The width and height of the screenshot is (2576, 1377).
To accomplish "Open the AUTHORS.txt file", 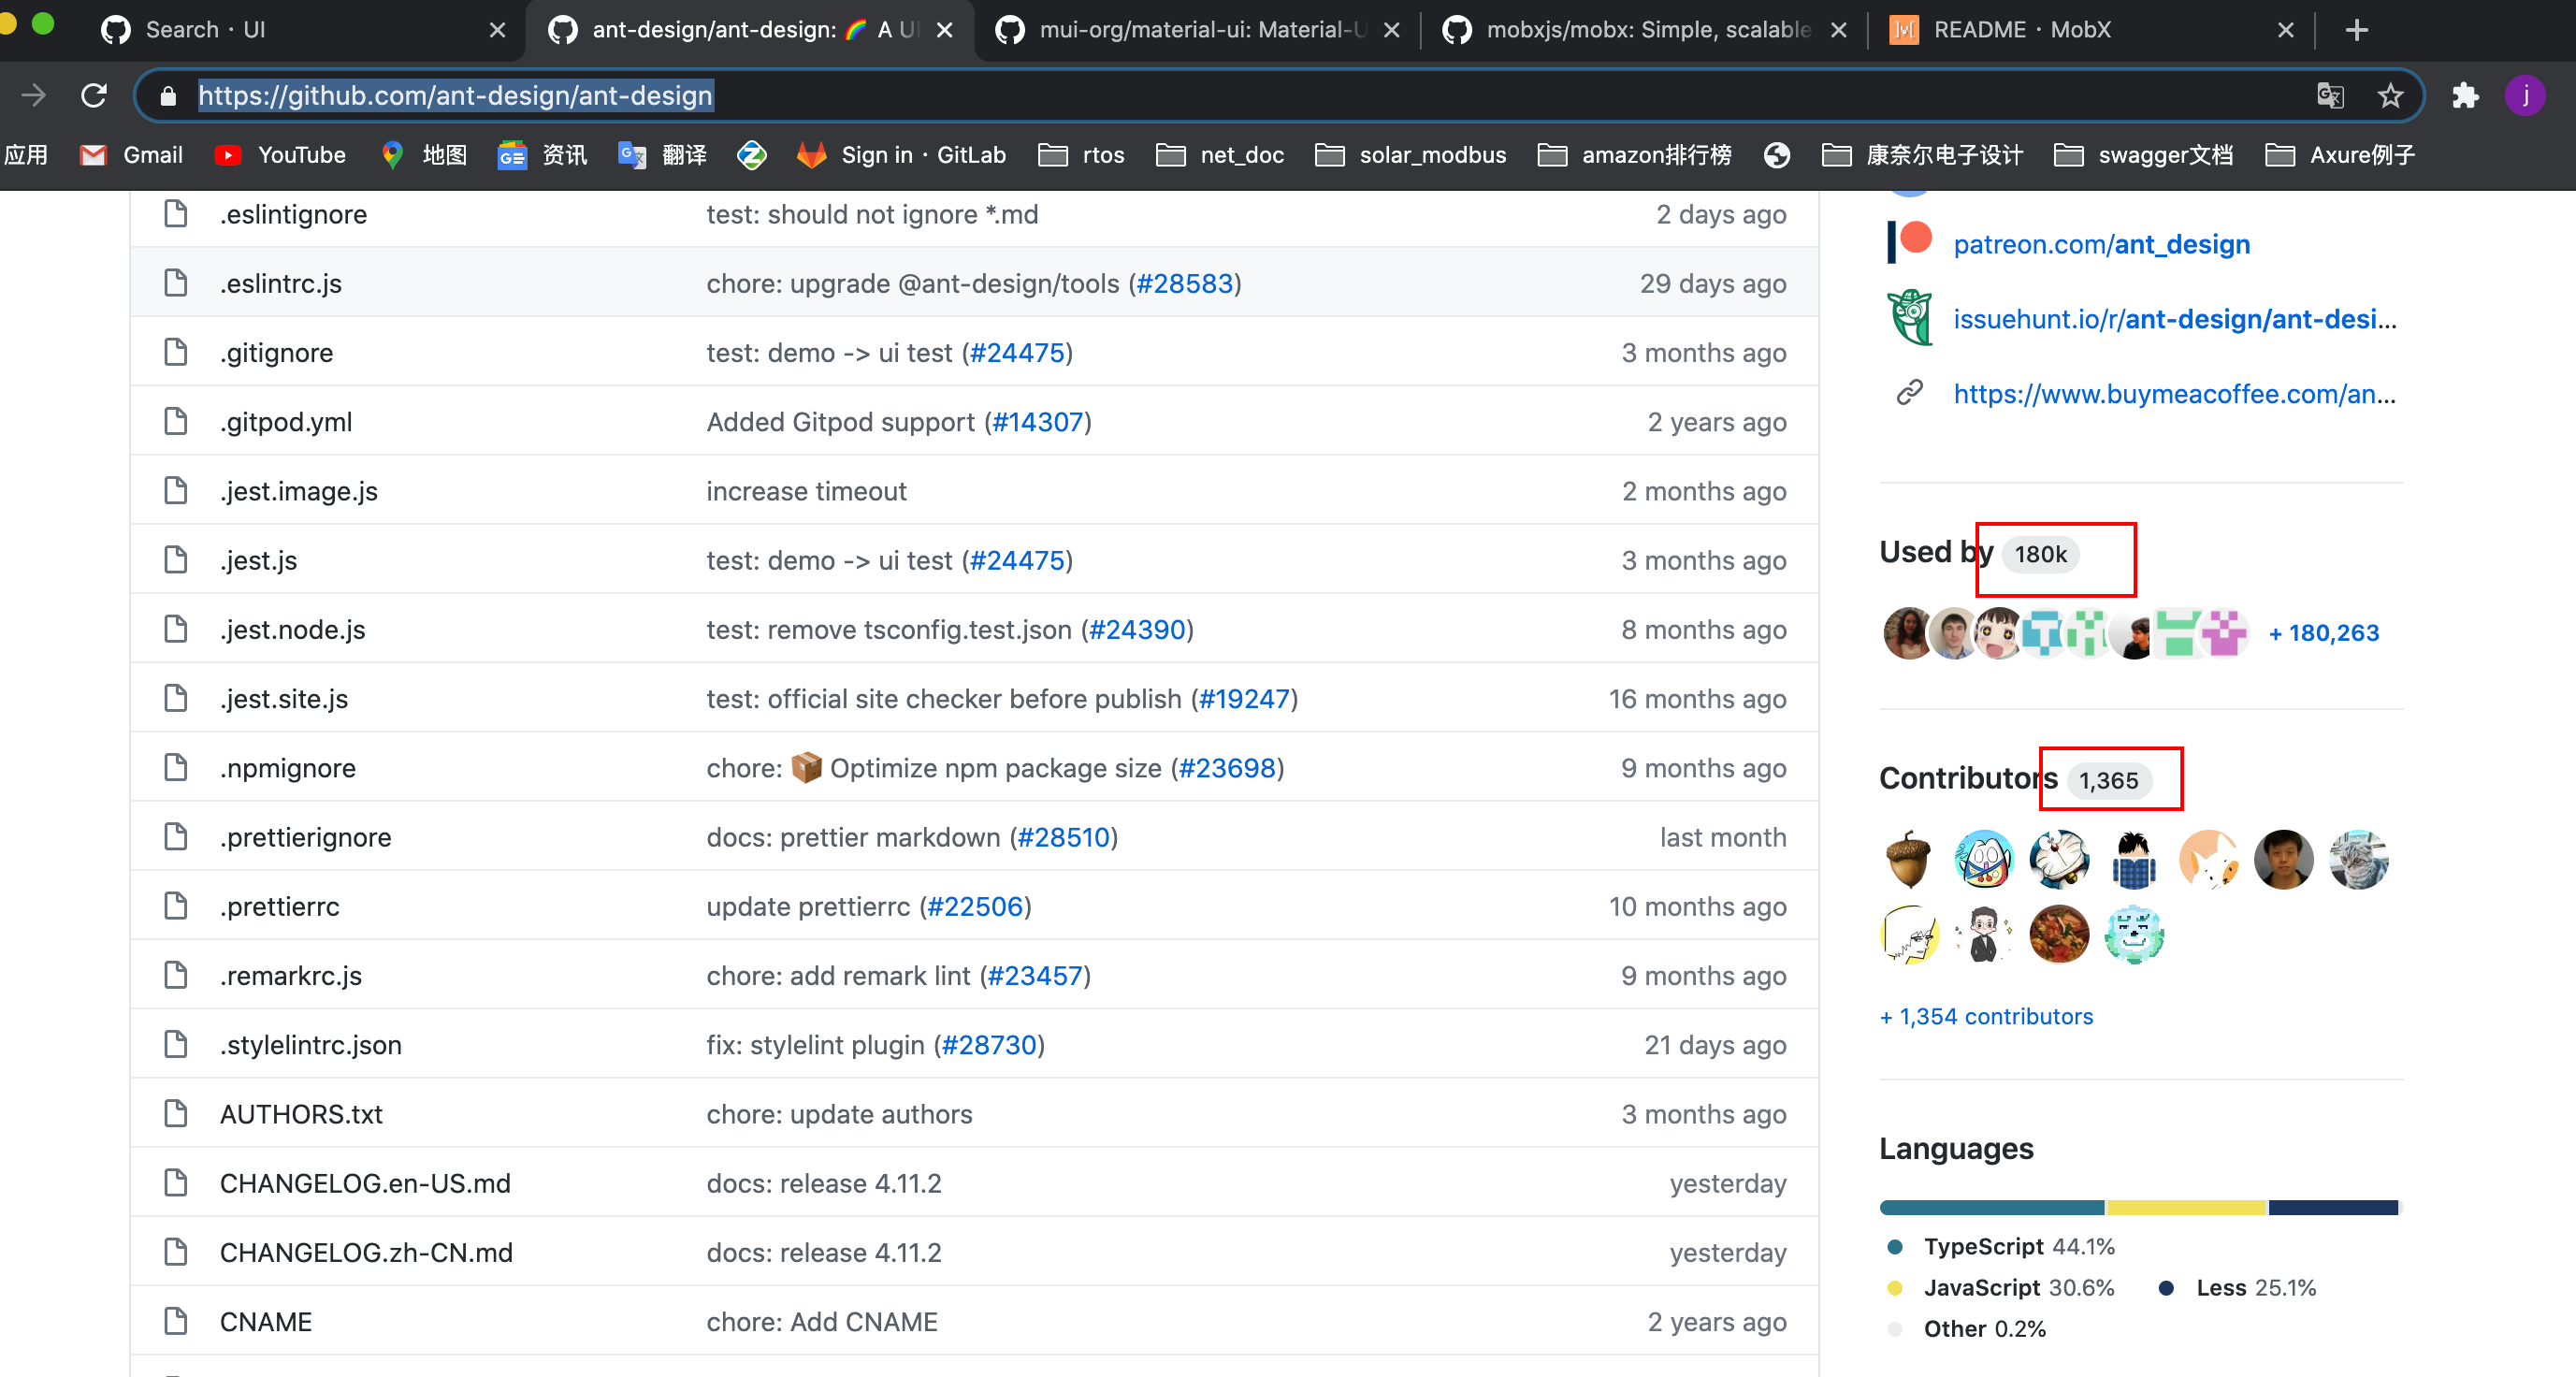I will [301, 1114].
